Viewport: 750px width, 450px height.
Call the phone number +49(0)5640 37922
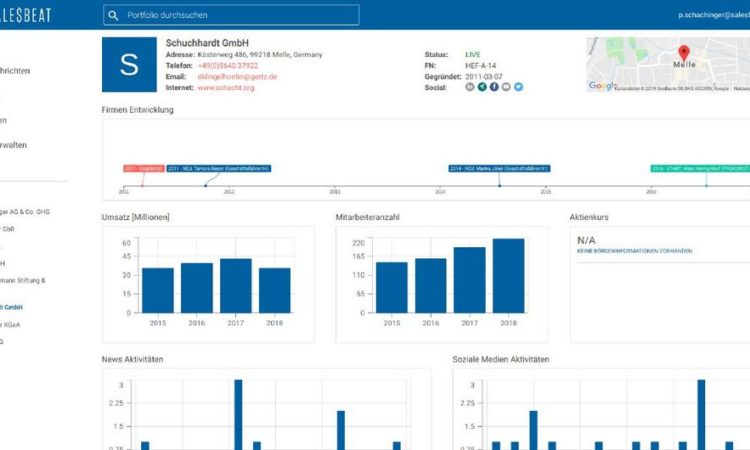(228, 66)
